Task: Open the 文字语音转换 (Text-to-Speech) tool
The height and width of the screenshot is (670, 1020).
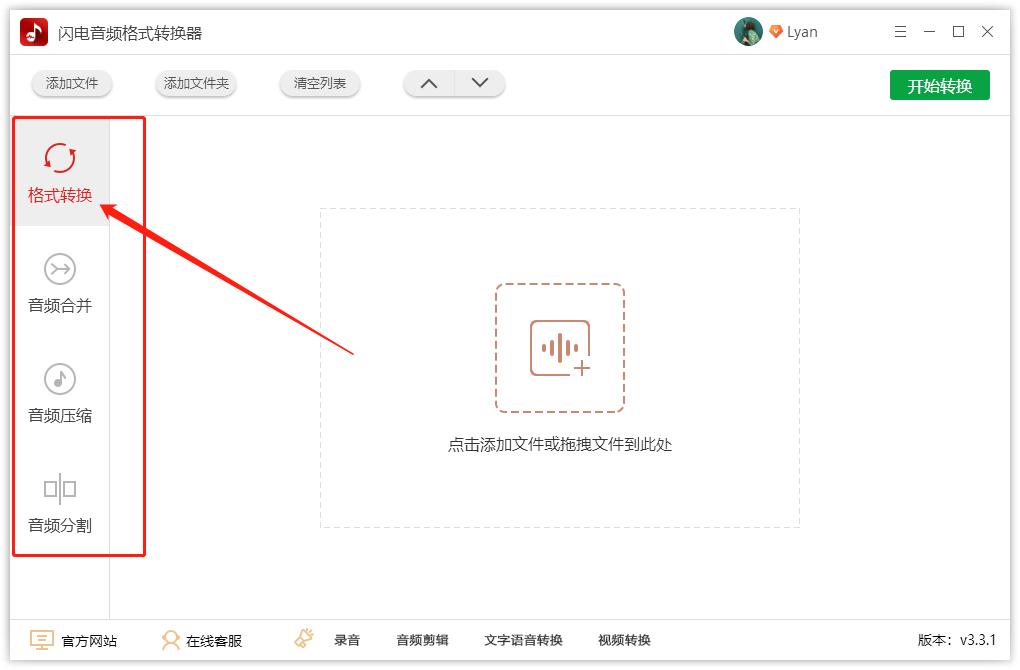Action: click(x=524, y=639)
